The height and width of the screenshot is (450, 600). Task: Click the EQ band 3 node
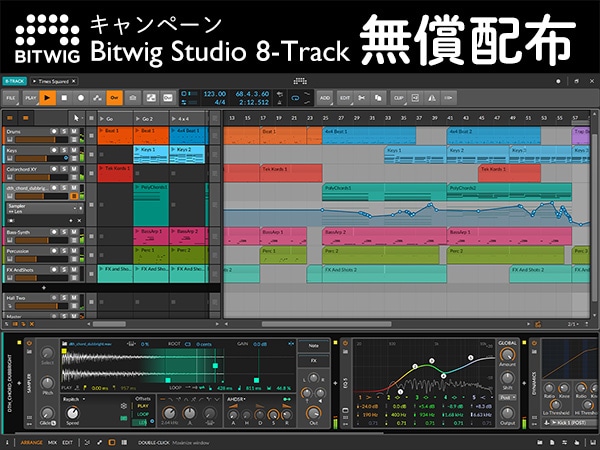tap(432, 360)
